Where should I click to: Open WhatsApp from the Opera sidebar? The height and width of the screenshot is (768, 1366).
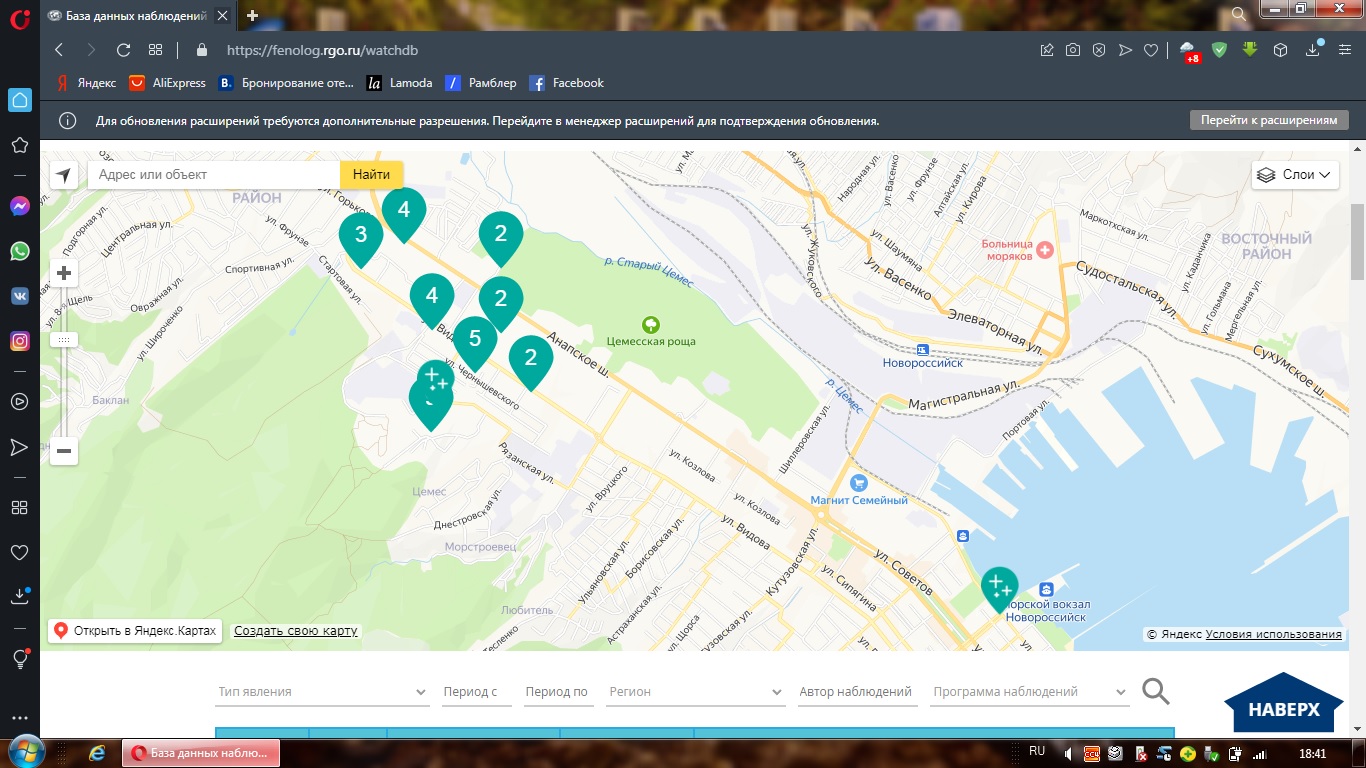point(19,251)
